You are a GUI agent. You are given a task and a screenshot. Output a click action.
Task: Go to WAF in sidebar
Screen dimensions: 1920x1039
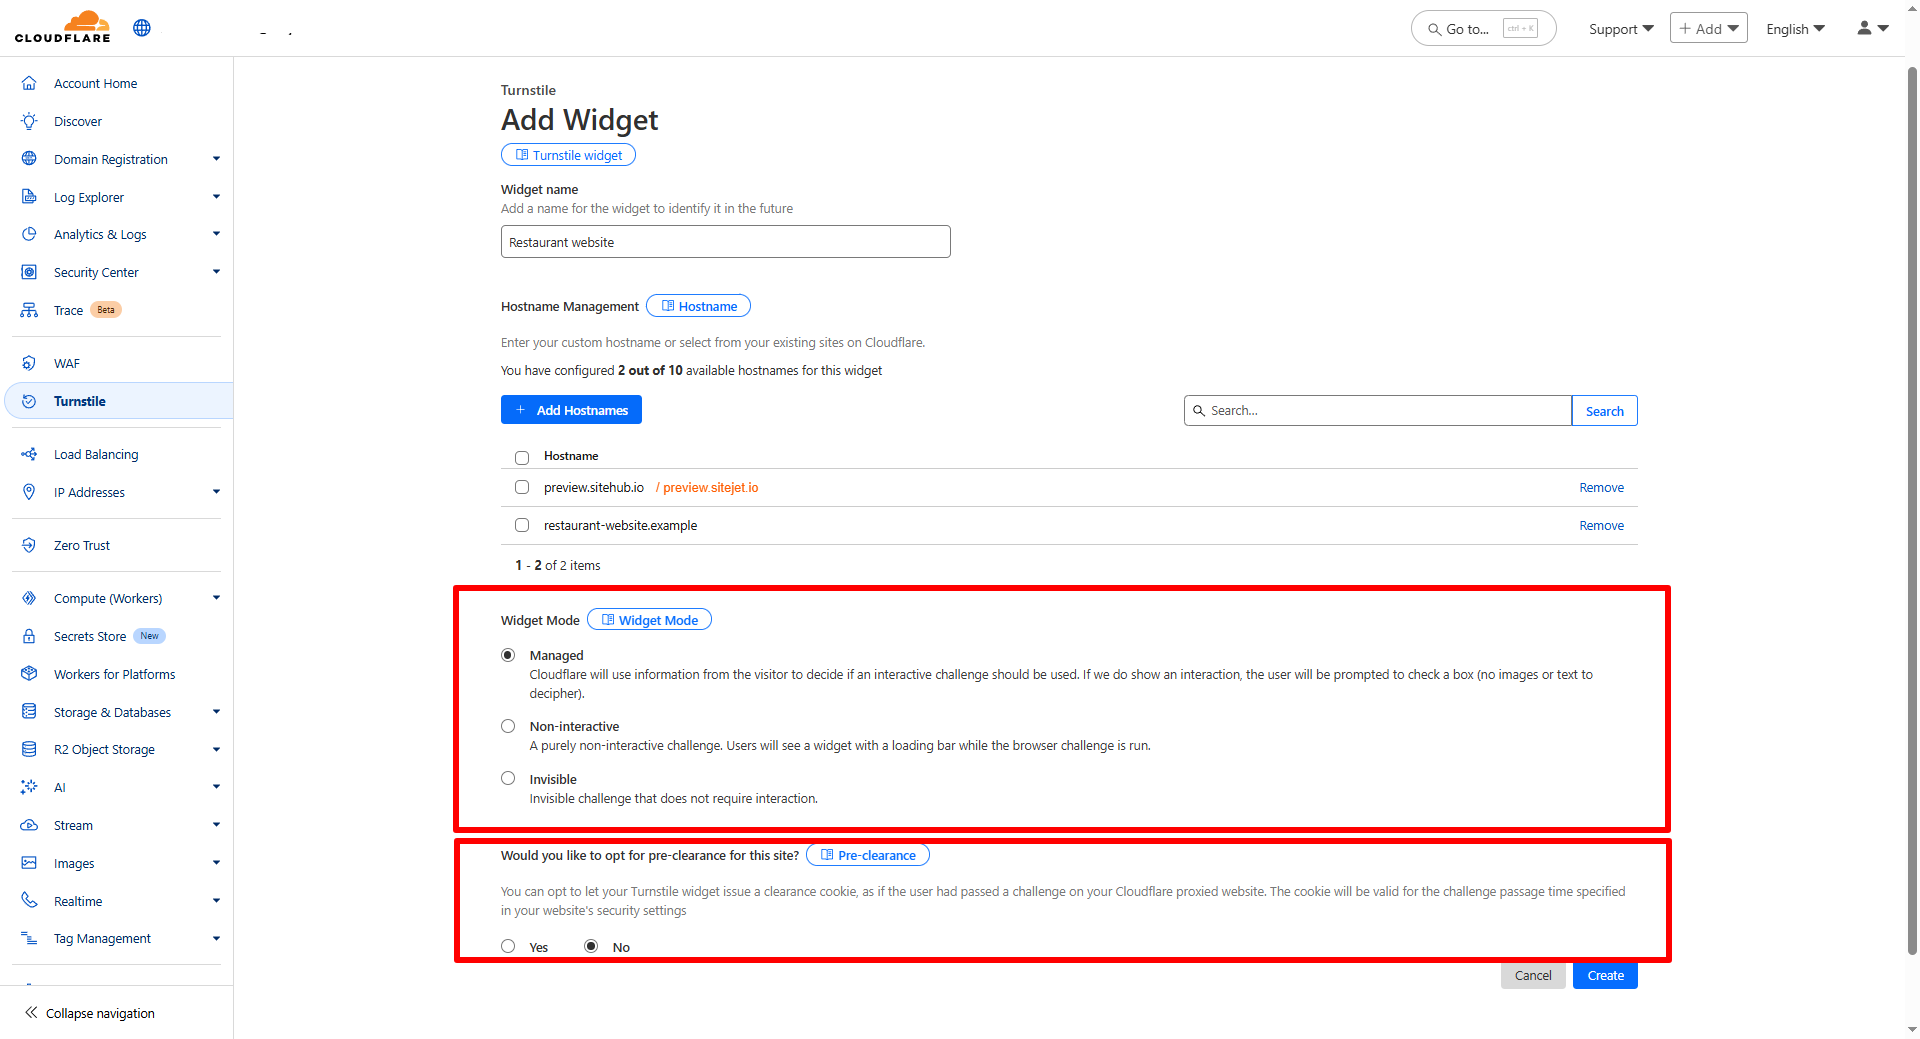coord(67,363)
